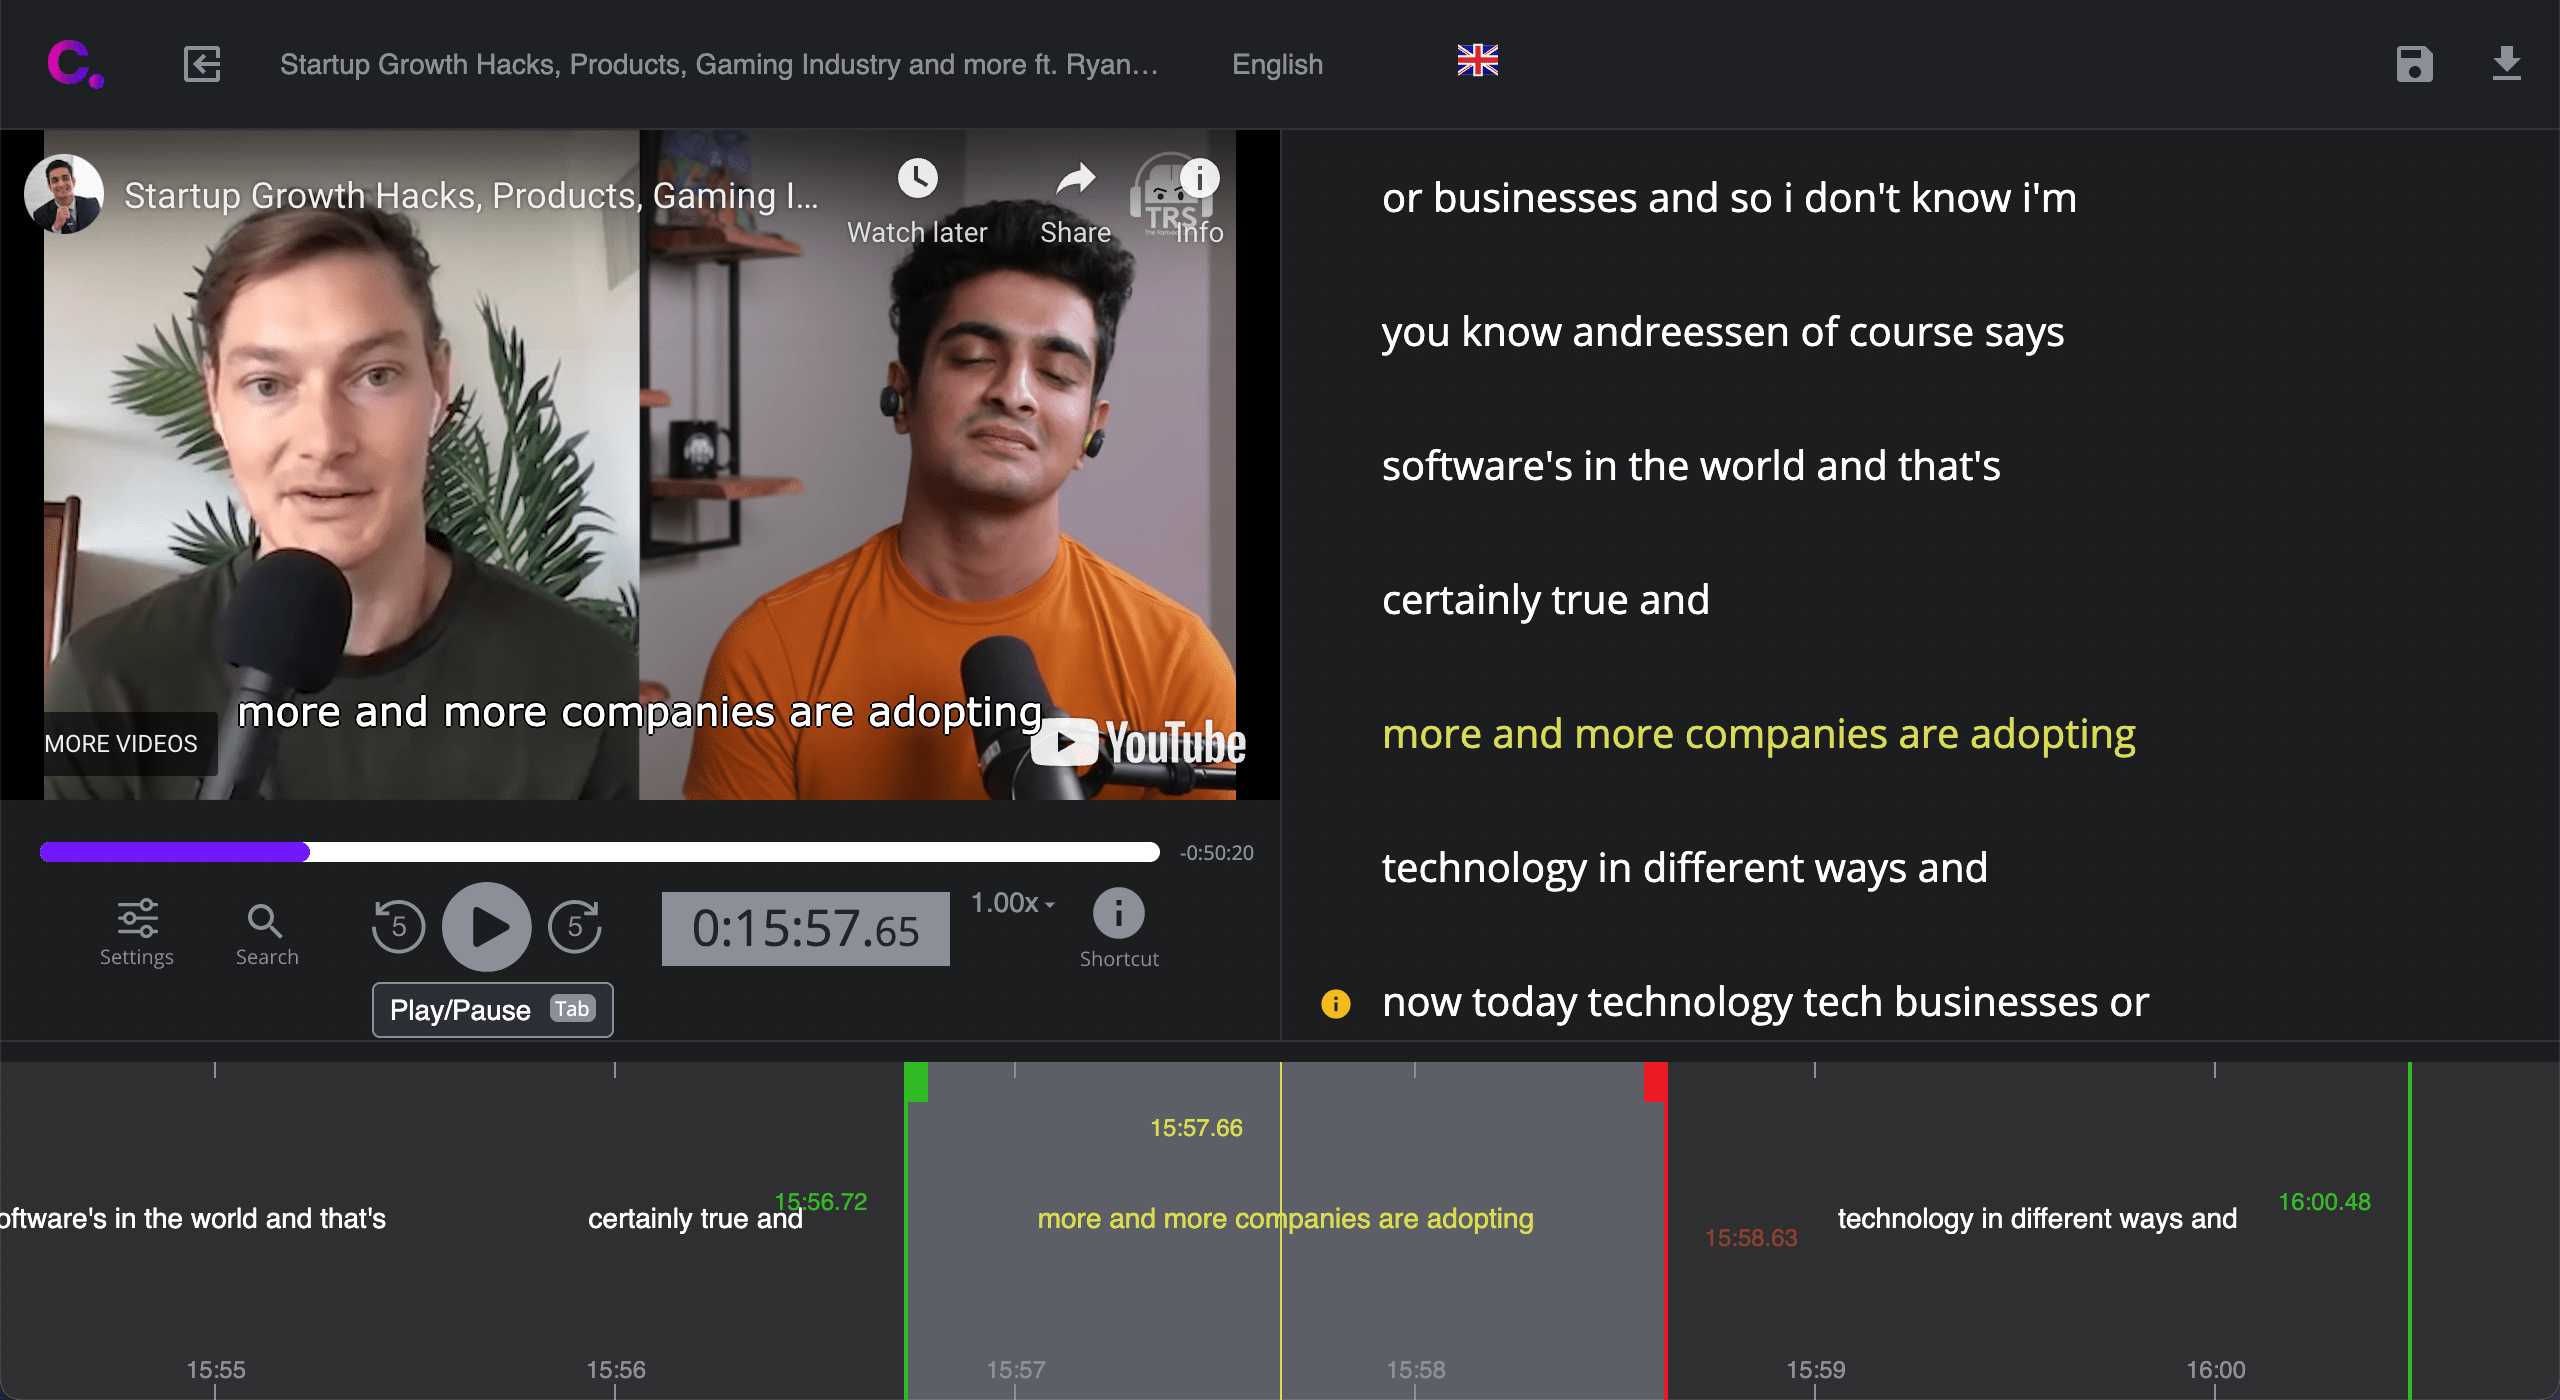Viewport: 2560px width, 1400px height.
Task: Select subtitle line 'certainly true and'
Action: pyautogui.click(x=1545, y=600)
